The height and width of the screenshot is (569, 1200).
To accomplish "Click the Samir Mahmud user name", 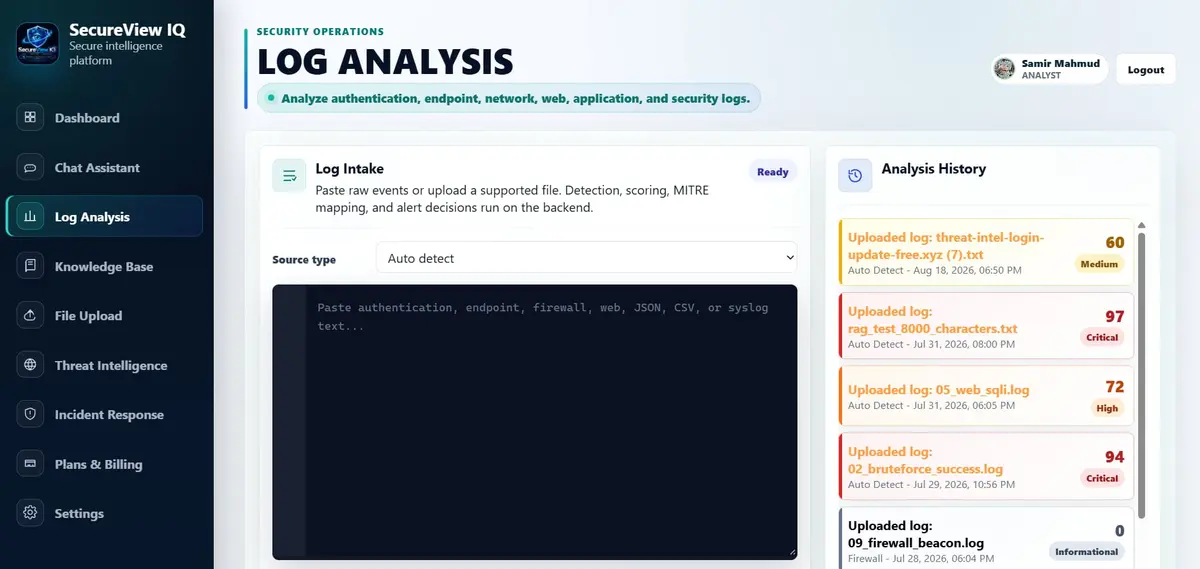I will [x=1060, y=63].
